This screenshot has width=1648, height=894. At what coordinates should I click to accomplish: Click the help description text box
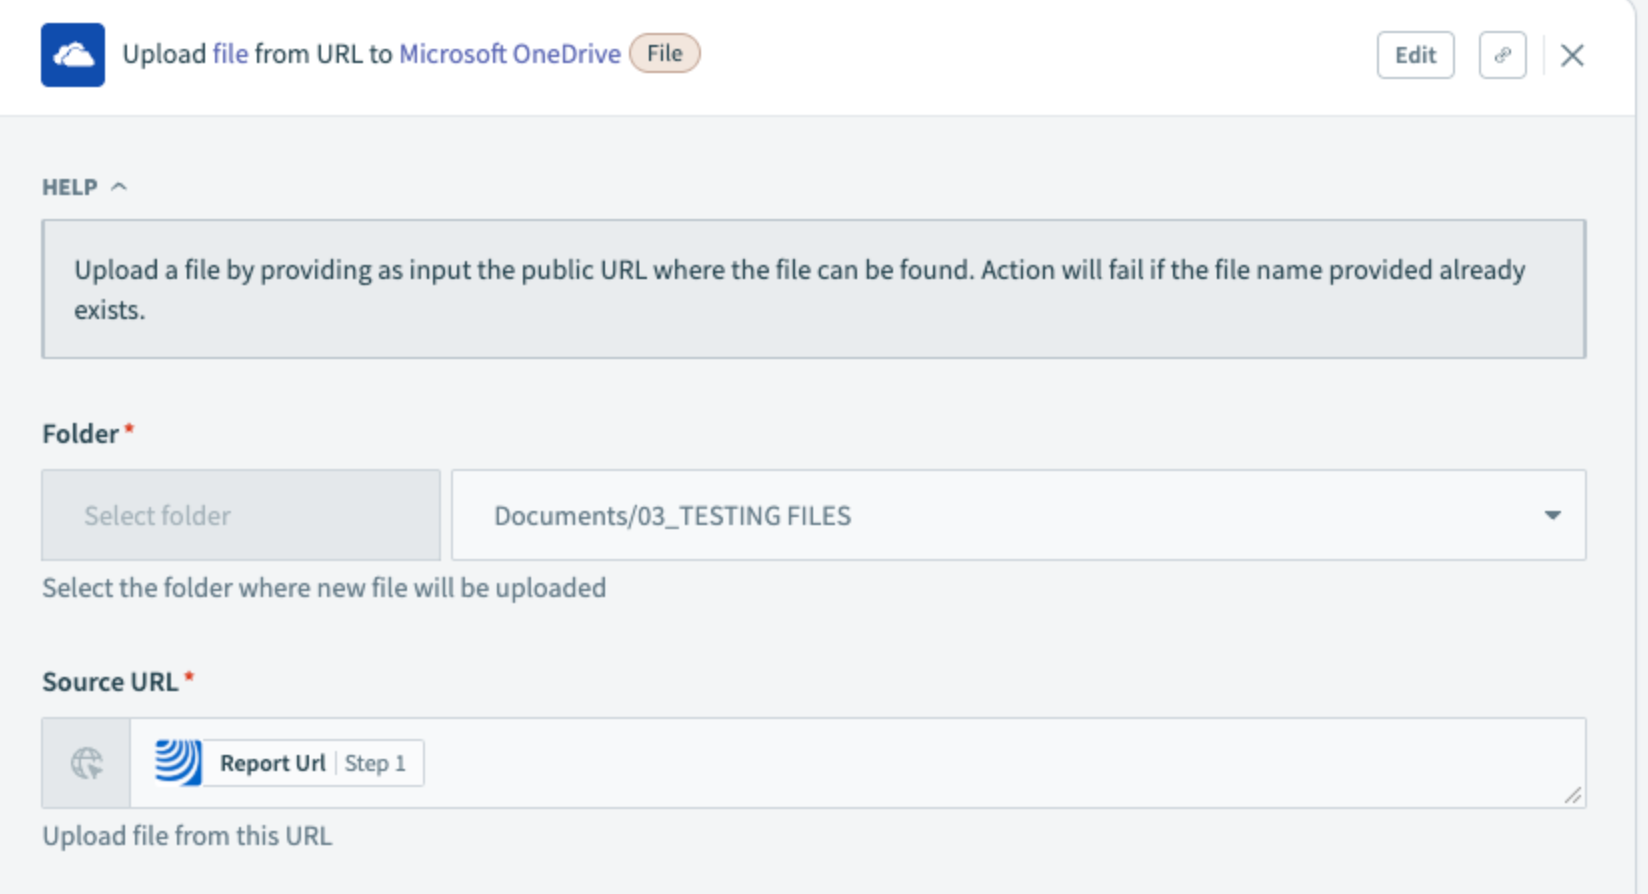(813, 289)
